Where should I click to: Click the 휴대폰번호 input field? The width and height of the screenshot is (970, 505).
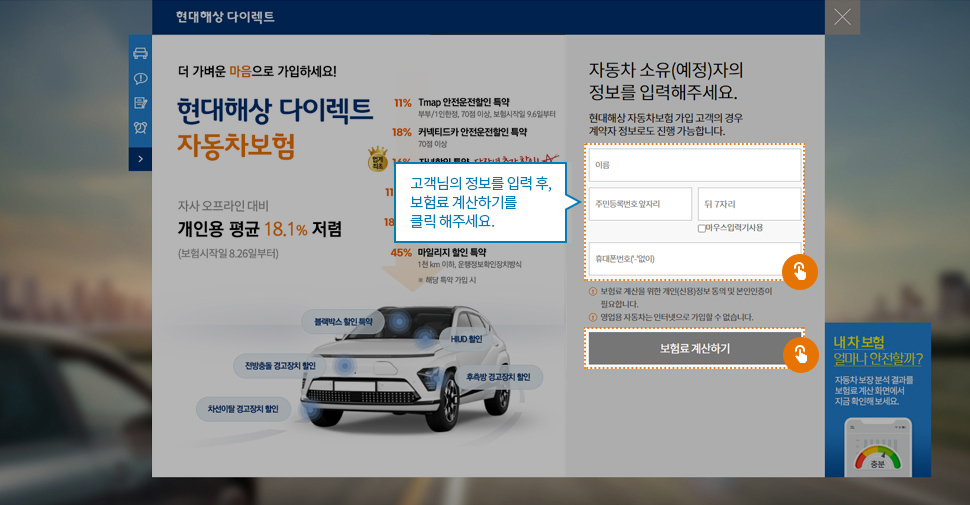click(x=695, y=259)
